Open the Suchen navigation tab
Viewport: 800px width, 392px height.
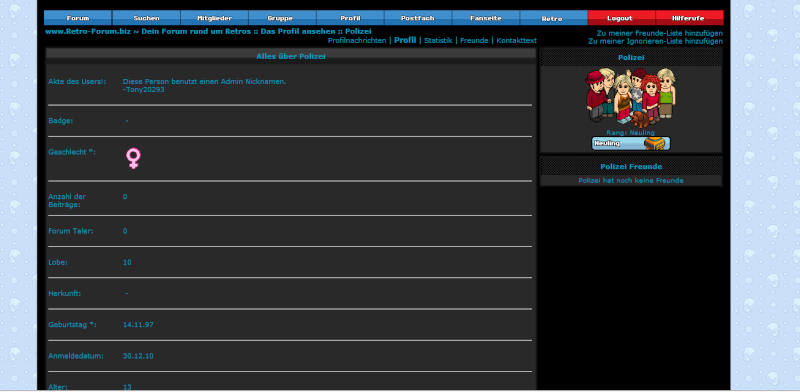(146, 18)
